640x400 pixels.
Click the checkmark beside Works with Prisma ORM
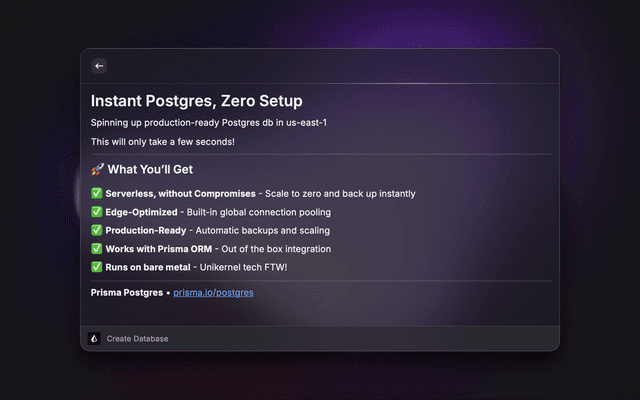[x=97, y=249]
